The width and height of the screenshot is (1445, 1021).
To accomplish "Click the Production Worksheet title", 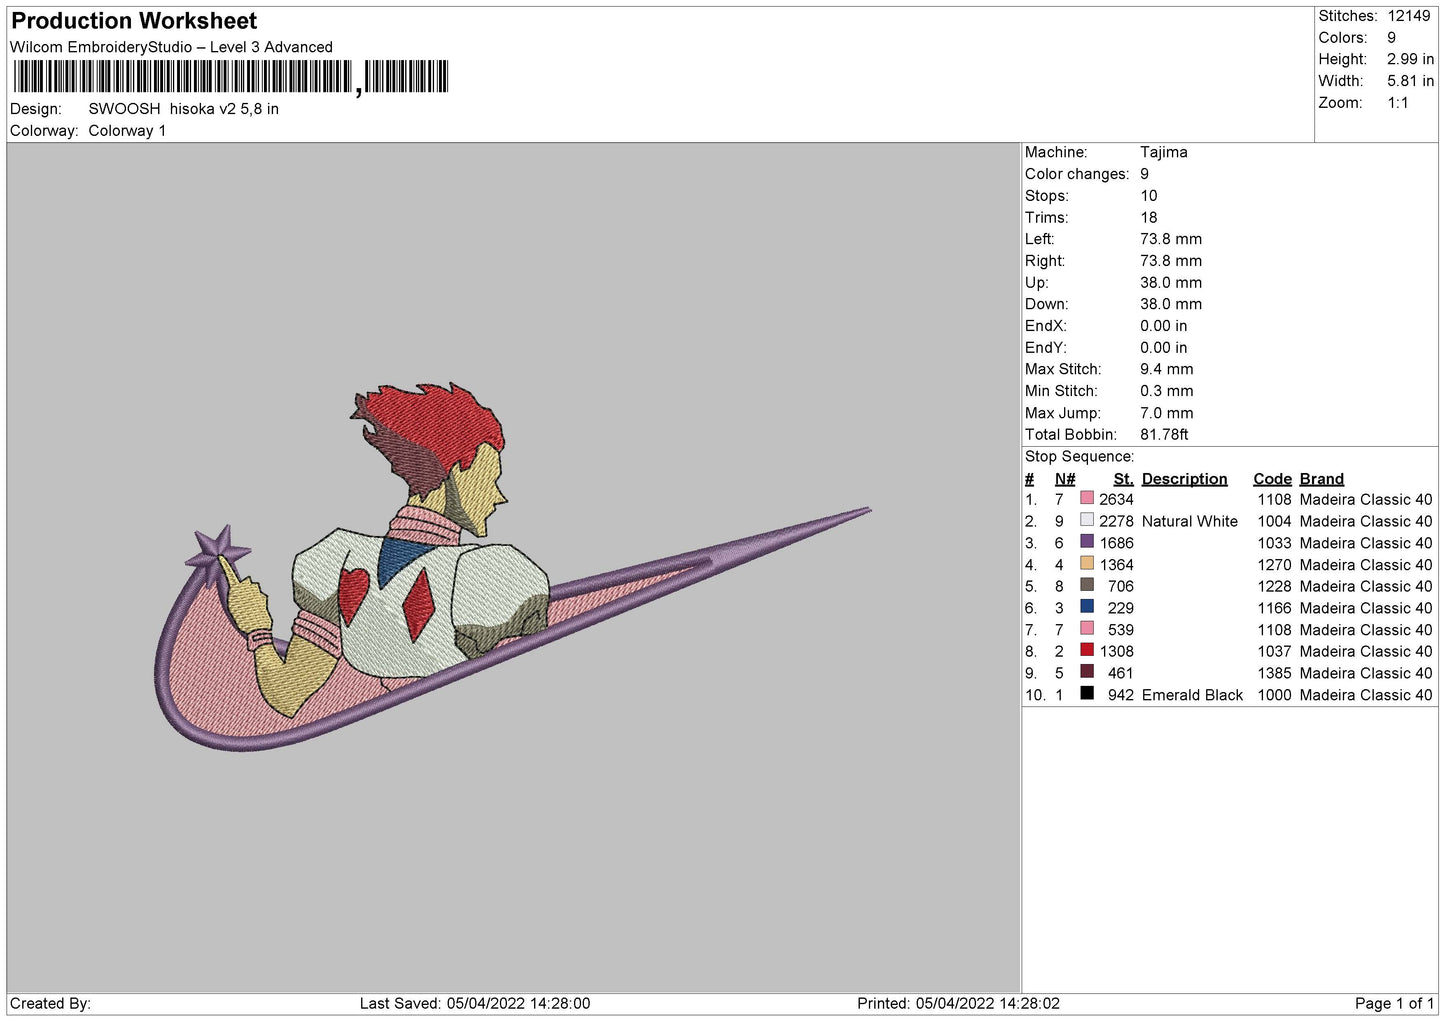I will (x=134, y=21).
